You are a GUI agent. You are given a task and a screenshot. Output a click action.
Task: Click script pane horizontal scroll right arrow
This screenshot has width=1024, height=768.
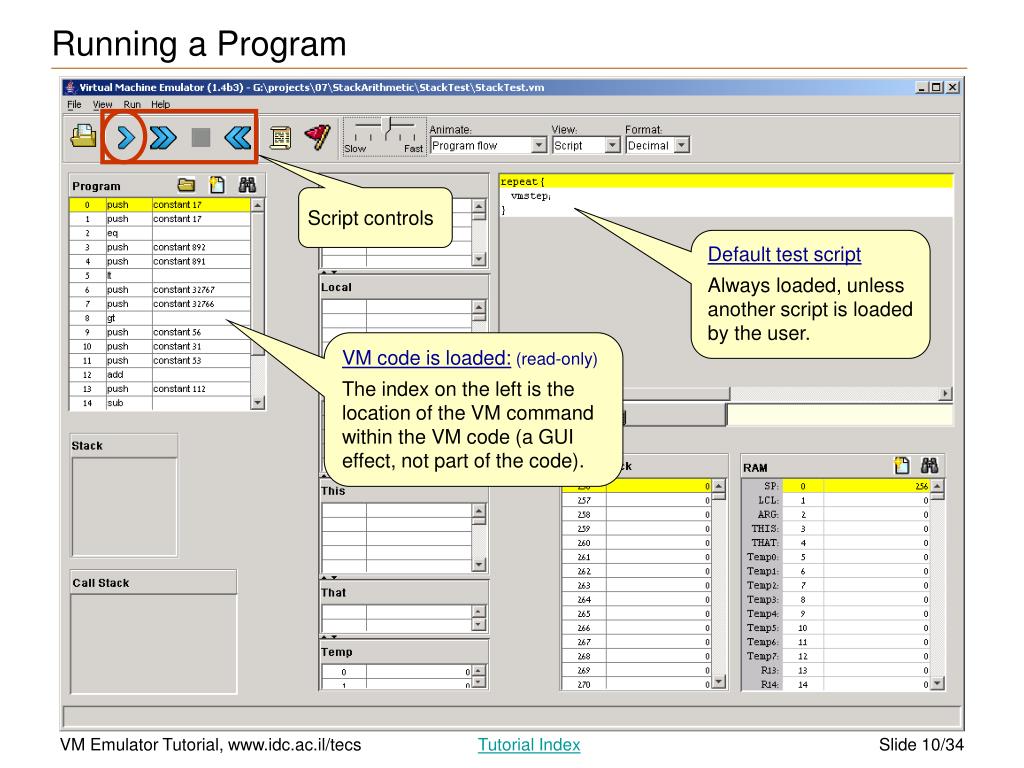(946, 394)
